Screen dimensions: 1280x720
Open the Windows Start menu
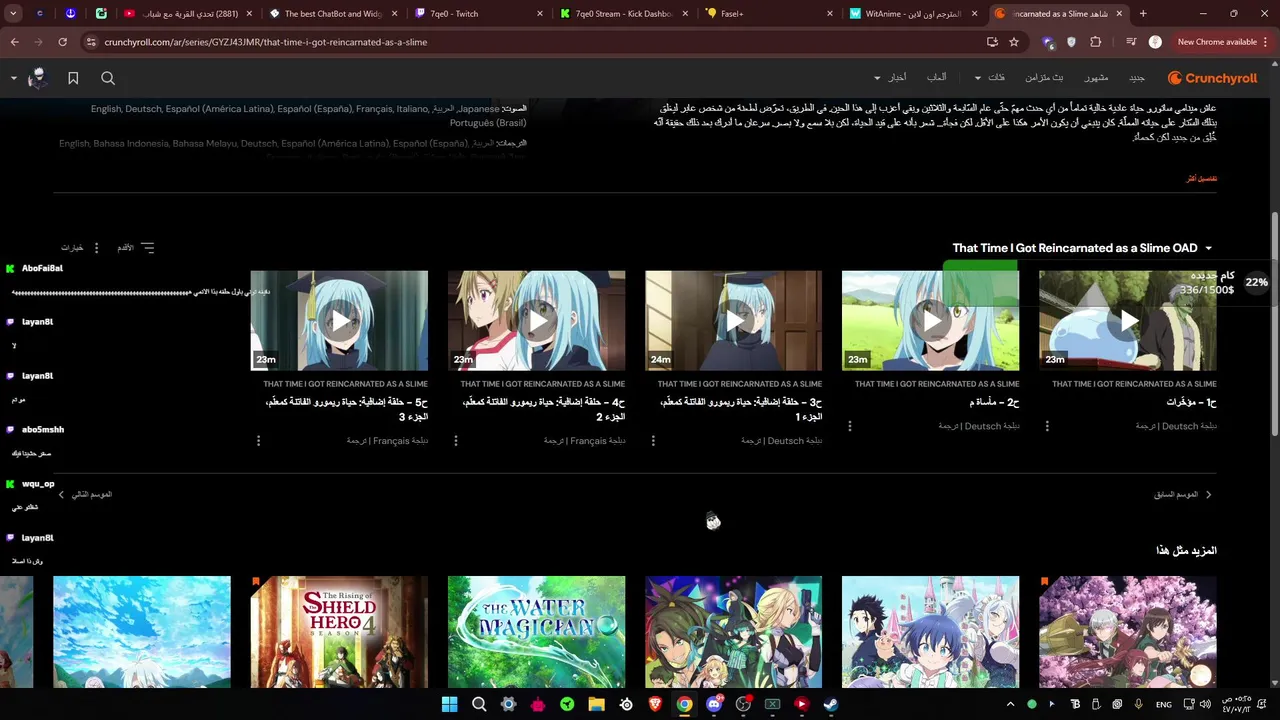pyautogui.click(x=449, y=704)
